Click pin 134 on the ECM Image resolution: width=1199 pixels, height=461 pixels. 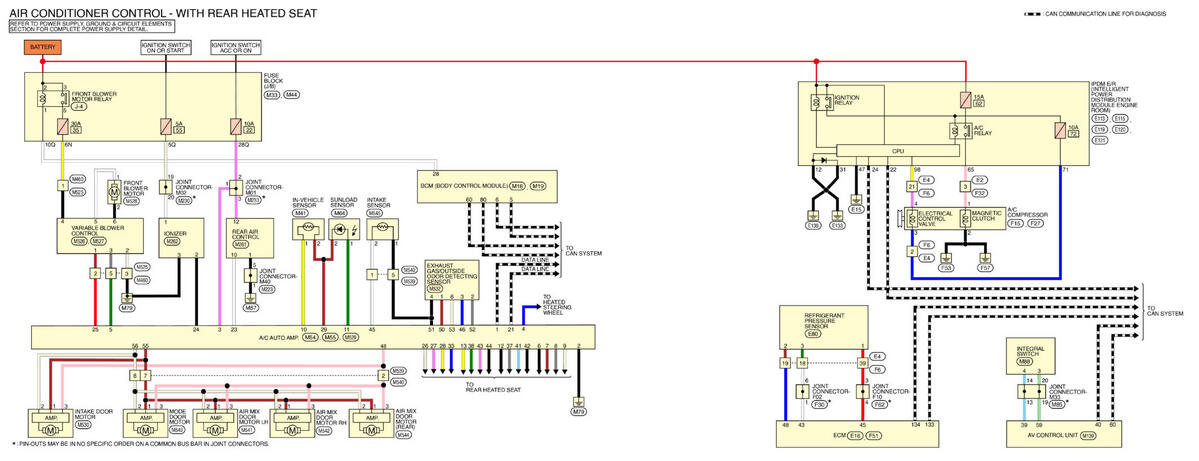pos(915,423)
